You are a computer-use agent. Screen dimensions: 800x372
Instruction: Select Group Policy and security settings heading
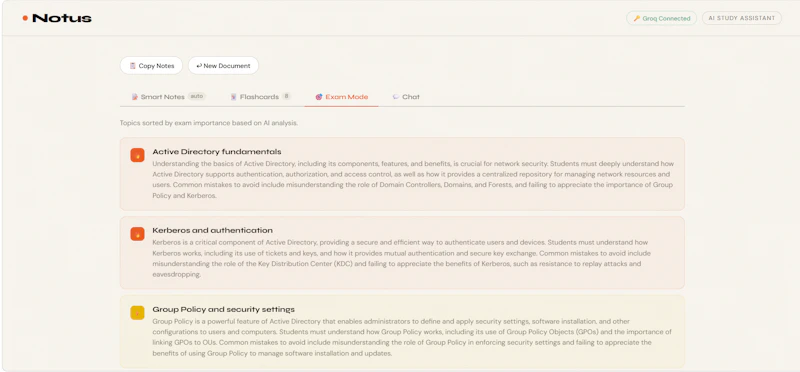click(x=223, y=309)
